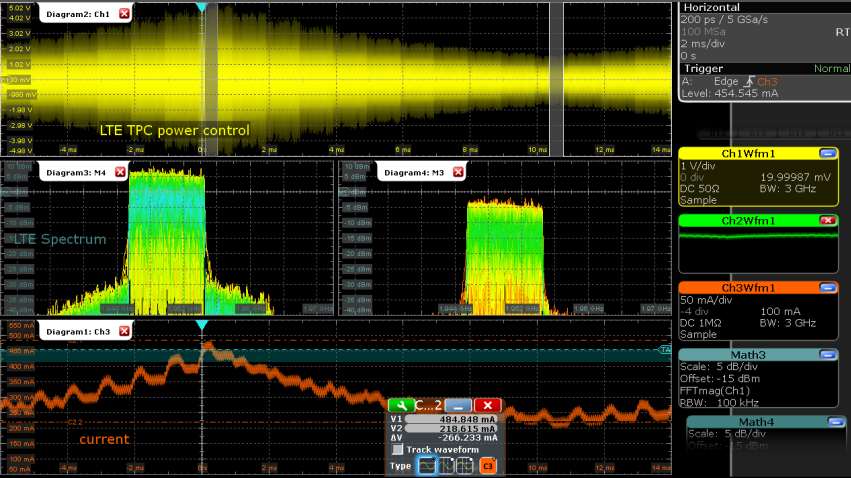Enable Track waveform checkbox
This screenshot has height=478, width=851.
click(398, 450)
